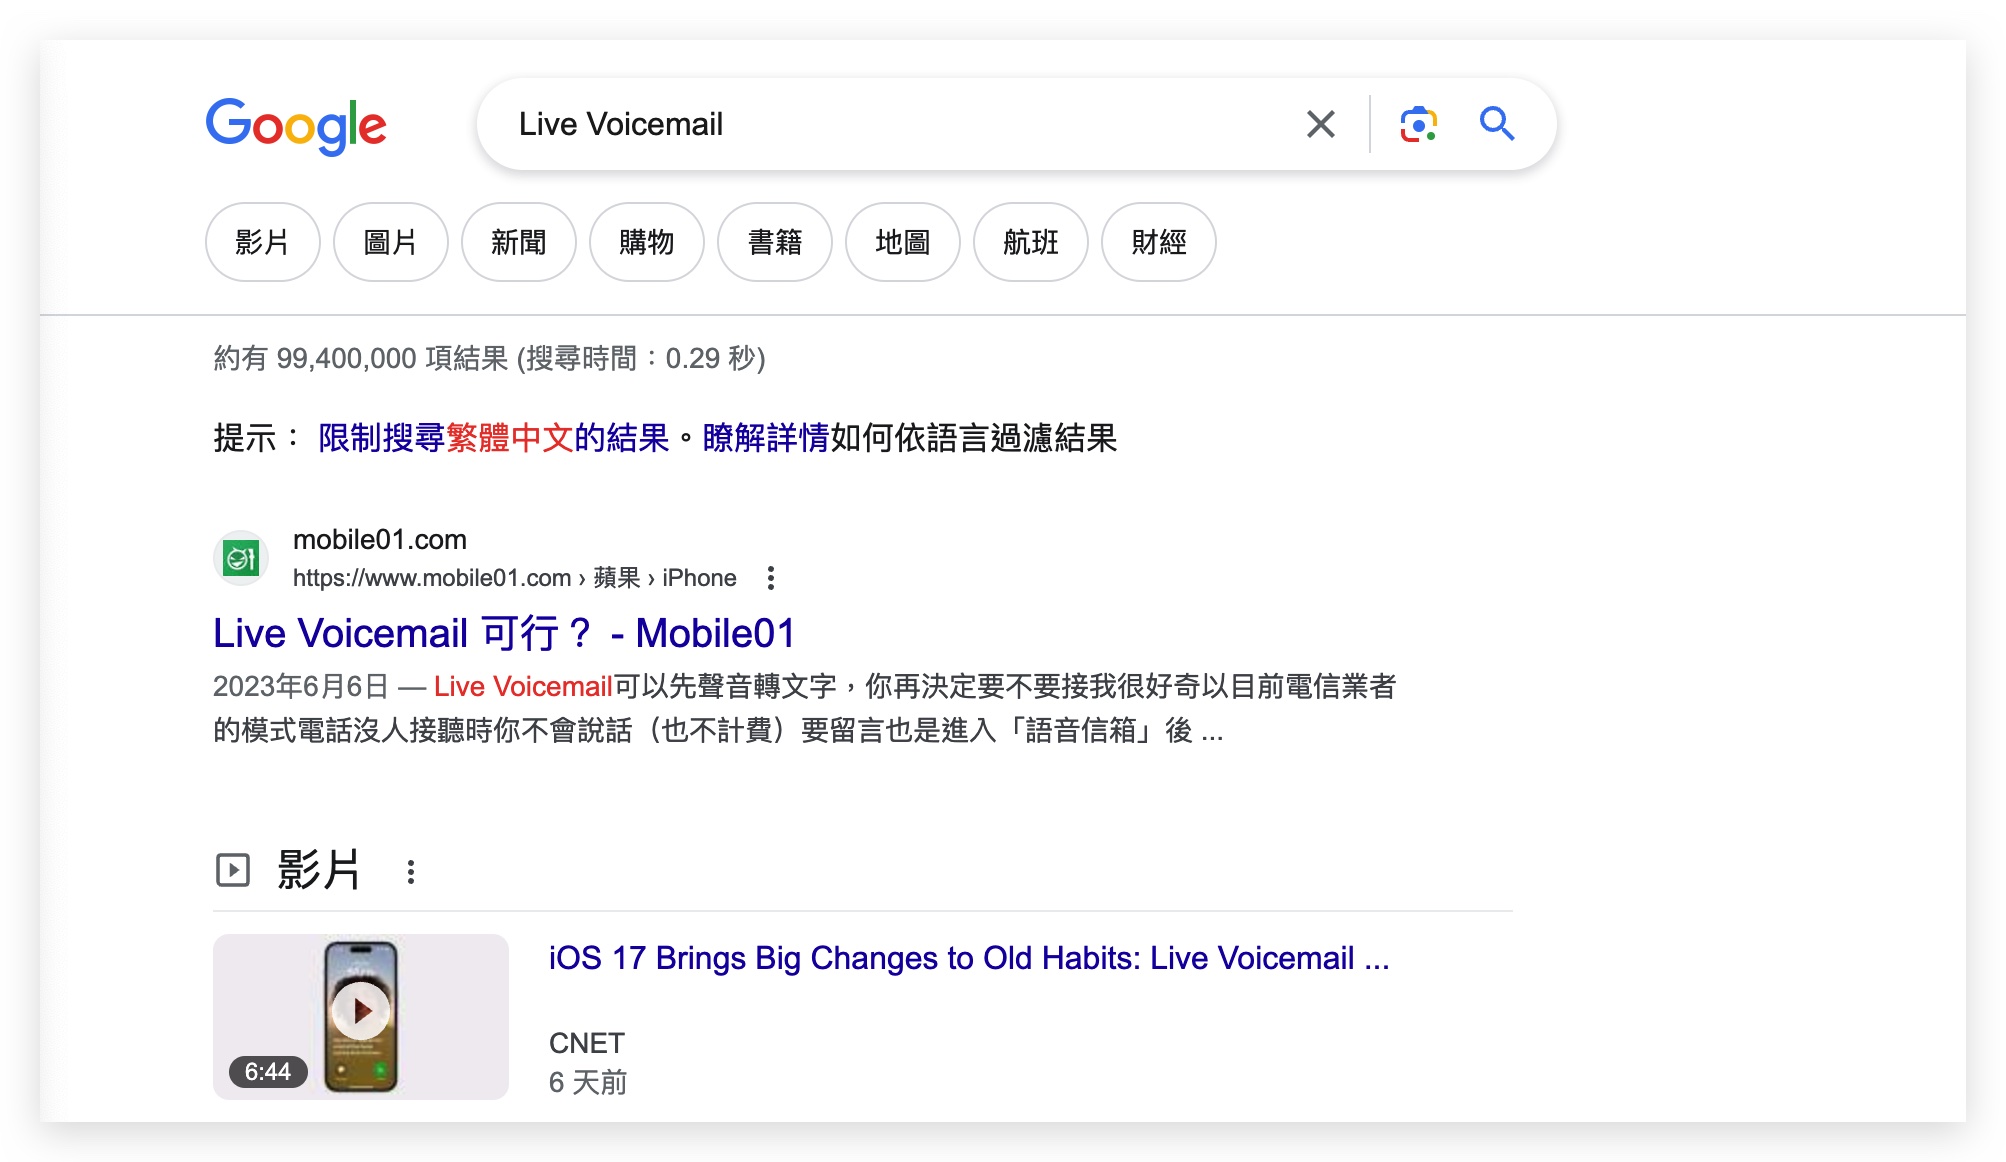Open the iOS 17 Brings Big Changes video link
The height and width of the screenshot is (1162, 2006).
[969, 958]
